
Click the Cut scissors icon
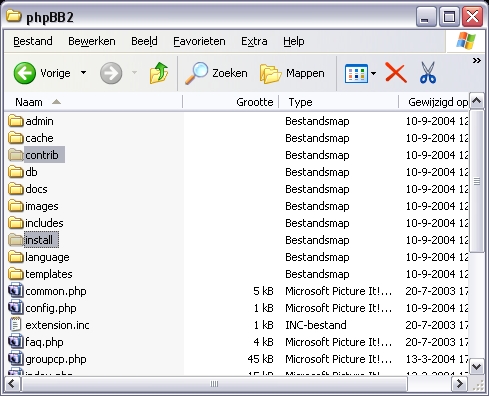428,72
